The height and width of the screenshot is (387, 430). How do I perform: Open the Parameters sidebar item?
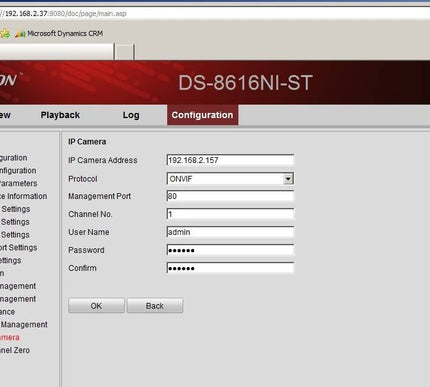coord(18,183)
